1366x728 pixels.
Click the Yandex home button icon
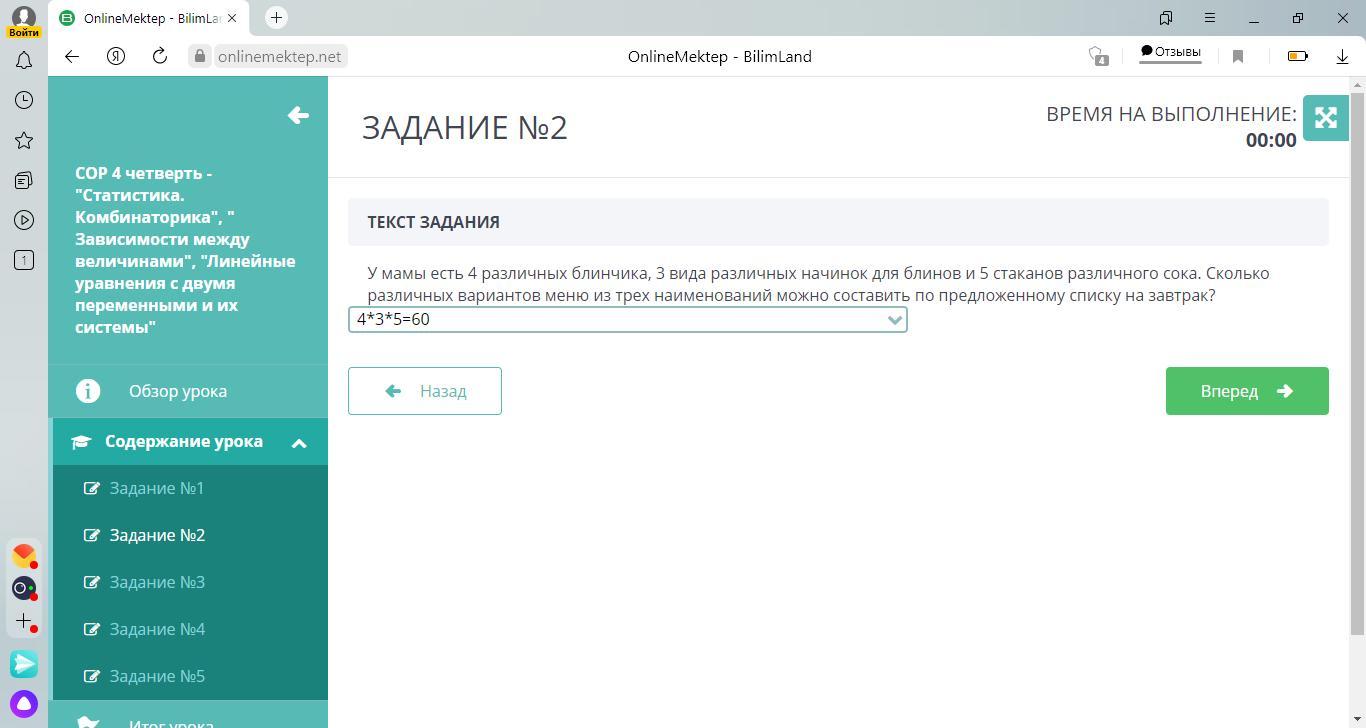point(116,57)
